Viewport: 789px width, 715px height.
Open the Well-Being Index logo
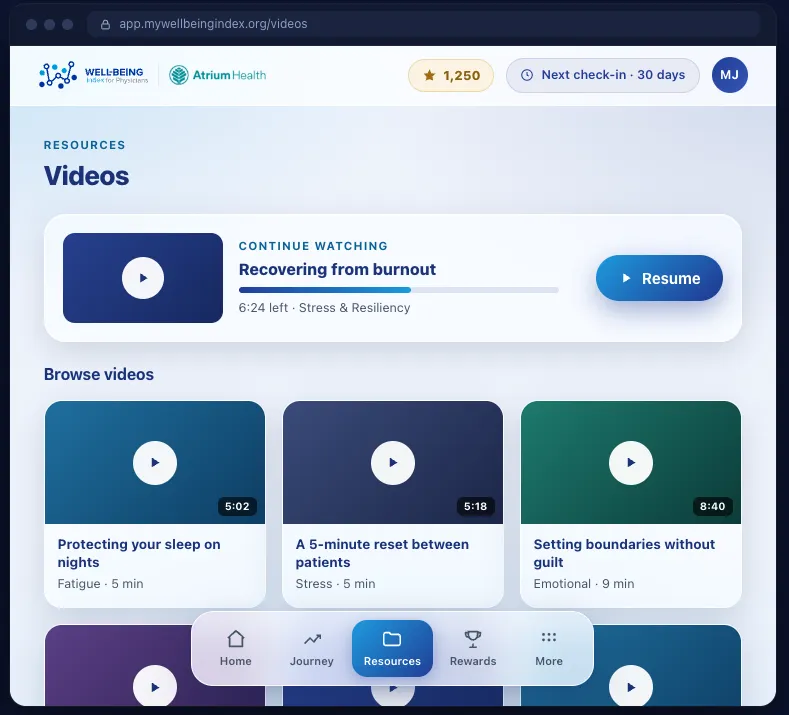click(x=94, y=75)
